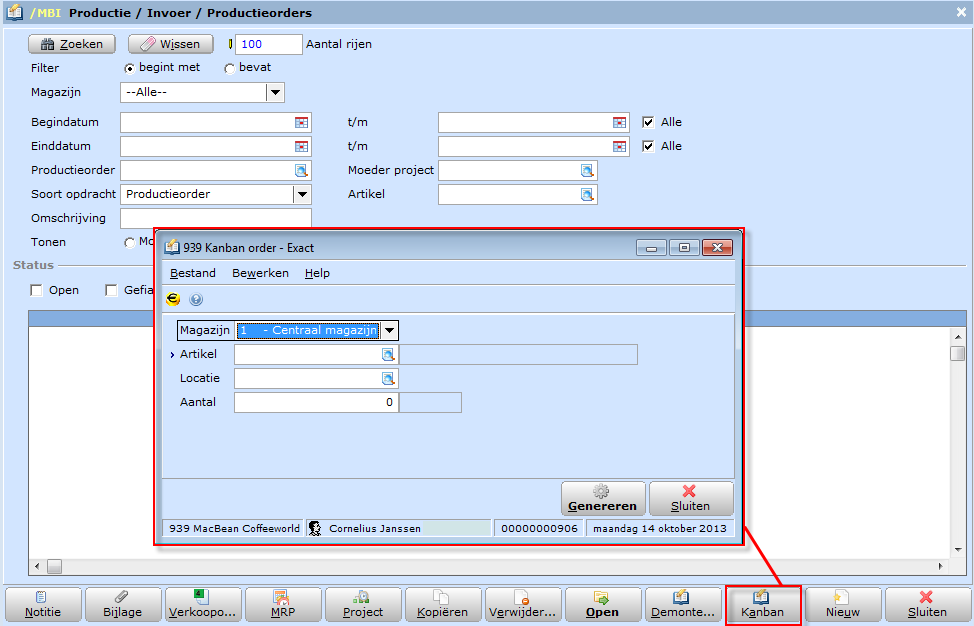Viewport: 974px width, 626px height.
Task: Click the book icon in main title bar
Action: coord(15,12)
